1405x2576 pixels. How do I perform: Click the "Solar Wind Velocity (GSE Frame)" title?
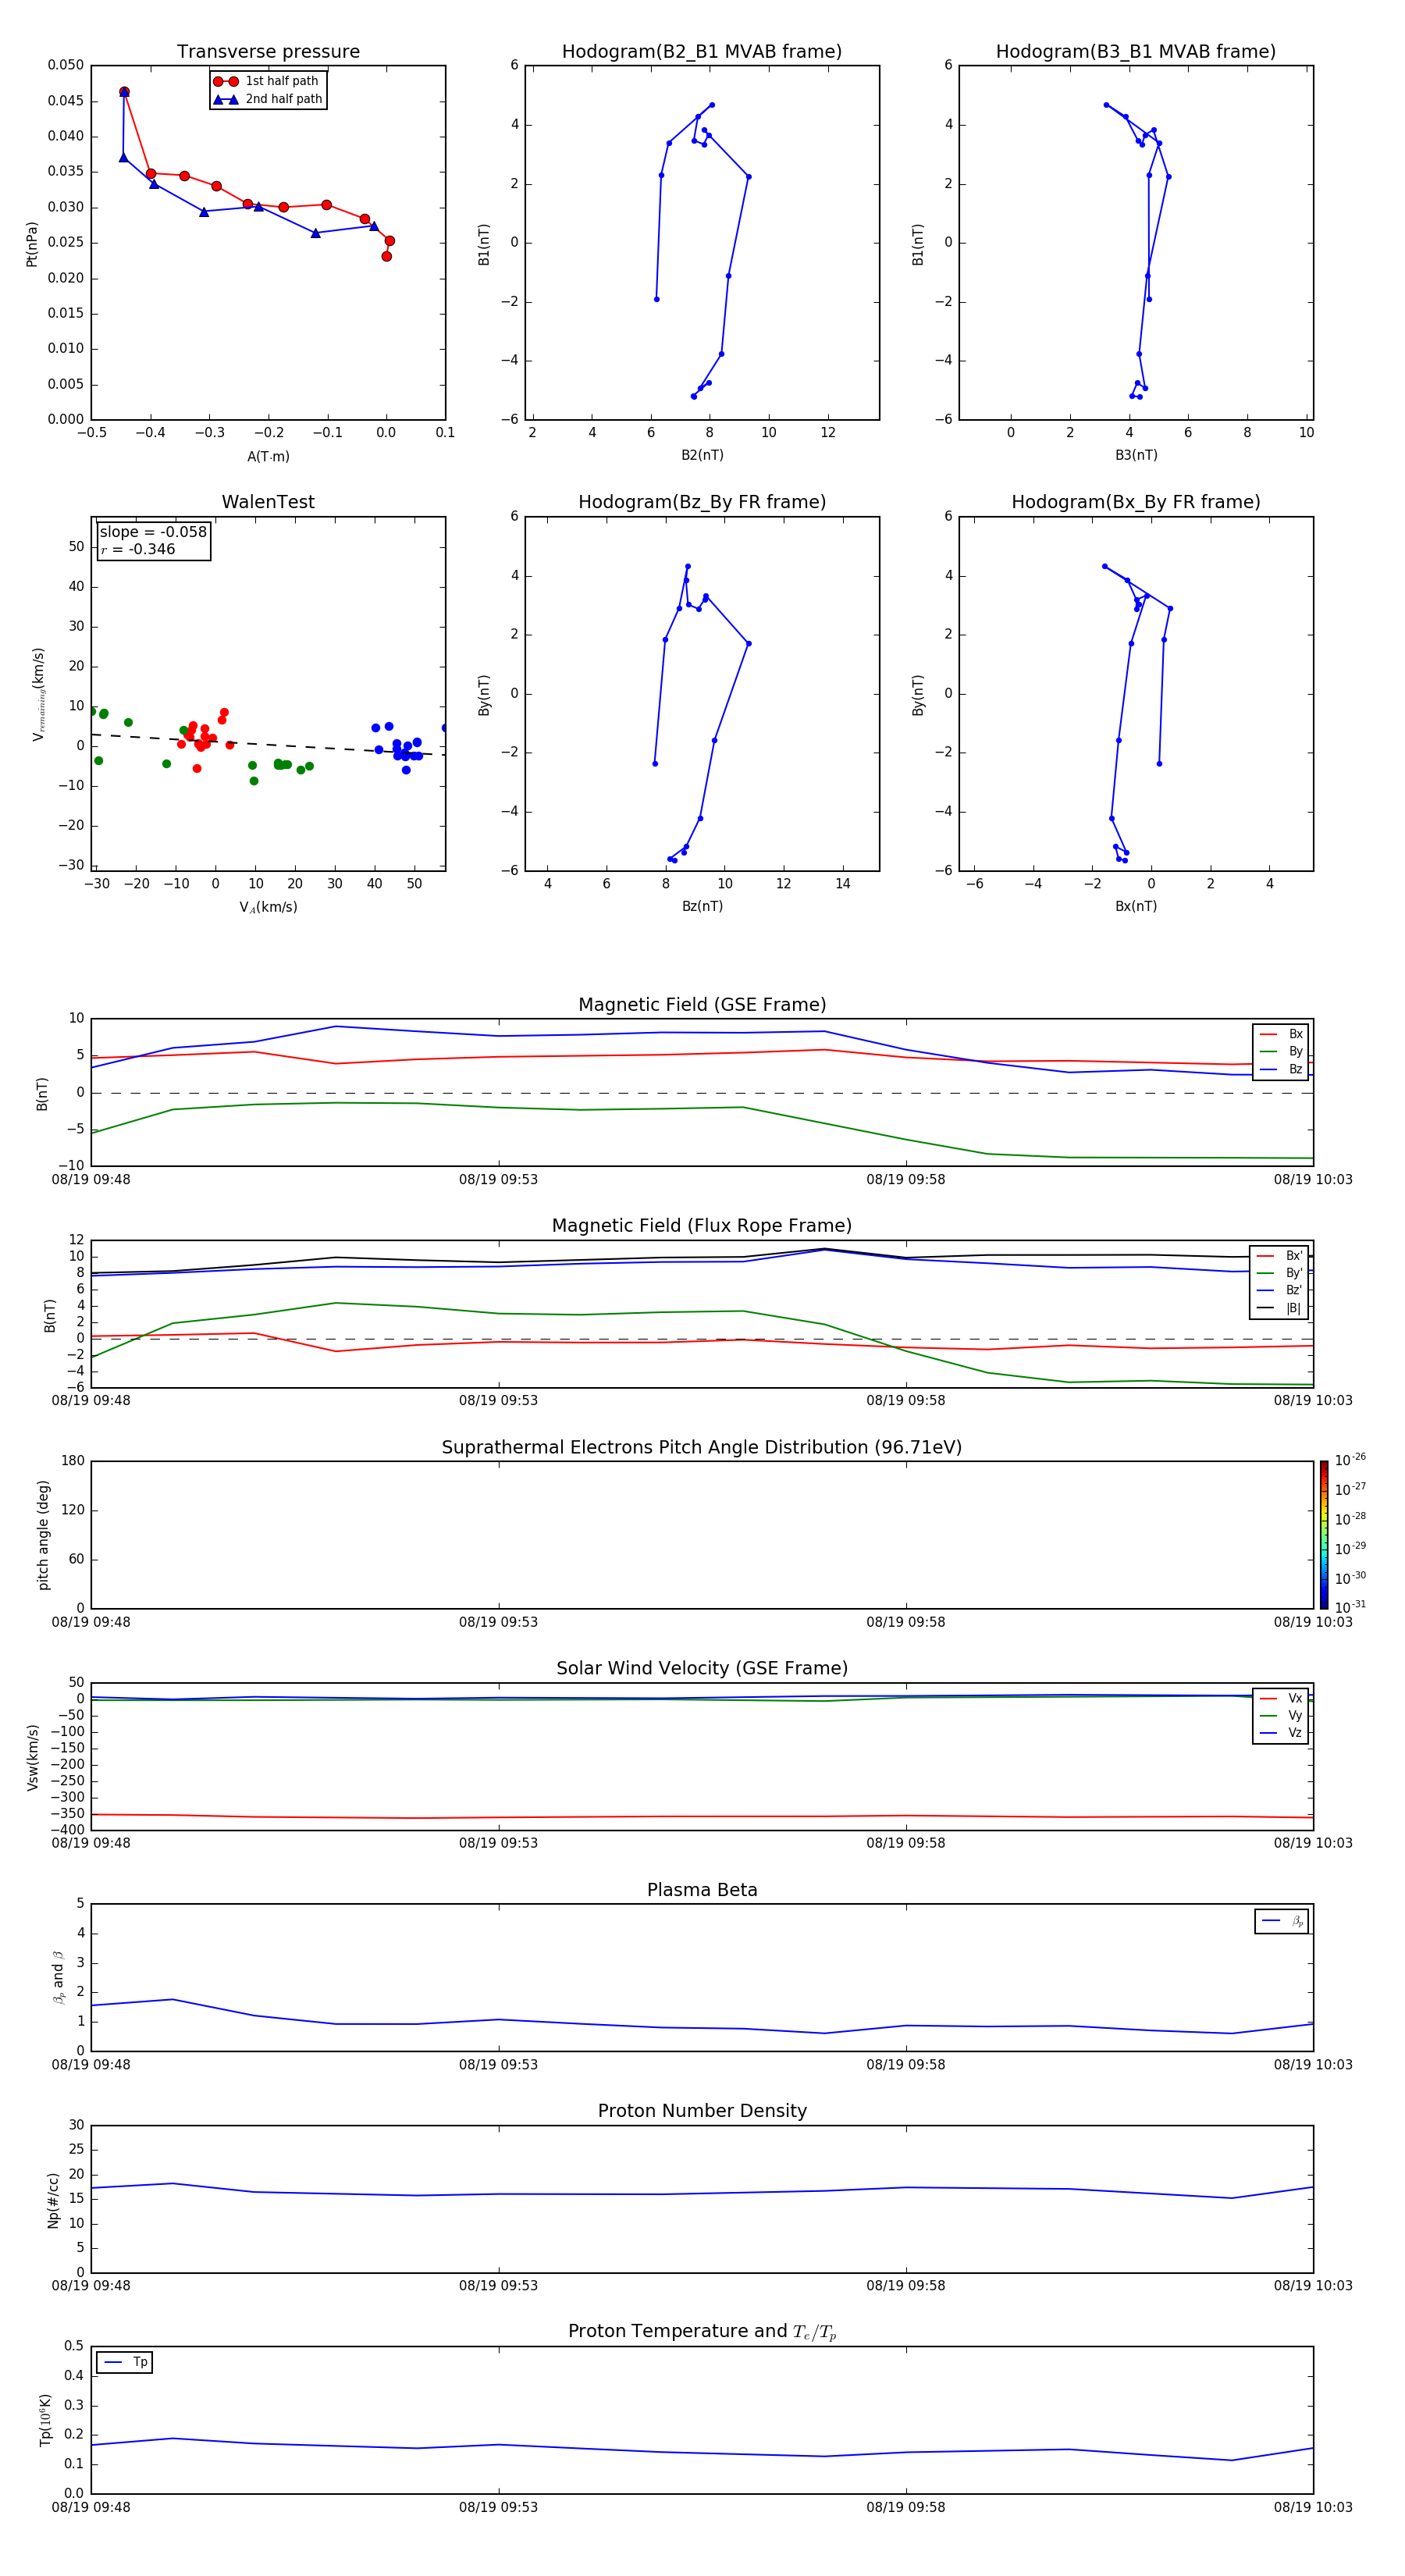pyautogui.click(x=702, y=1668)
